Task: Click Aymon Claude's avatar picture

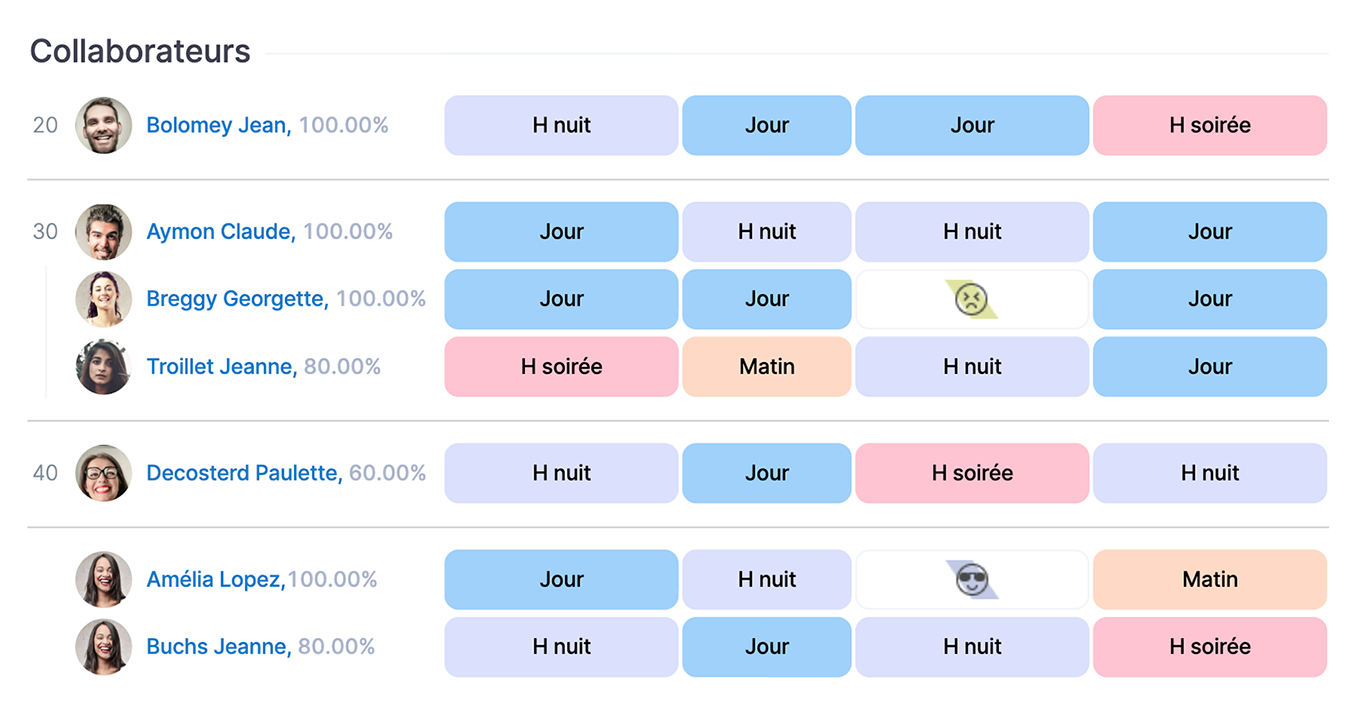Action: point(104,232)
